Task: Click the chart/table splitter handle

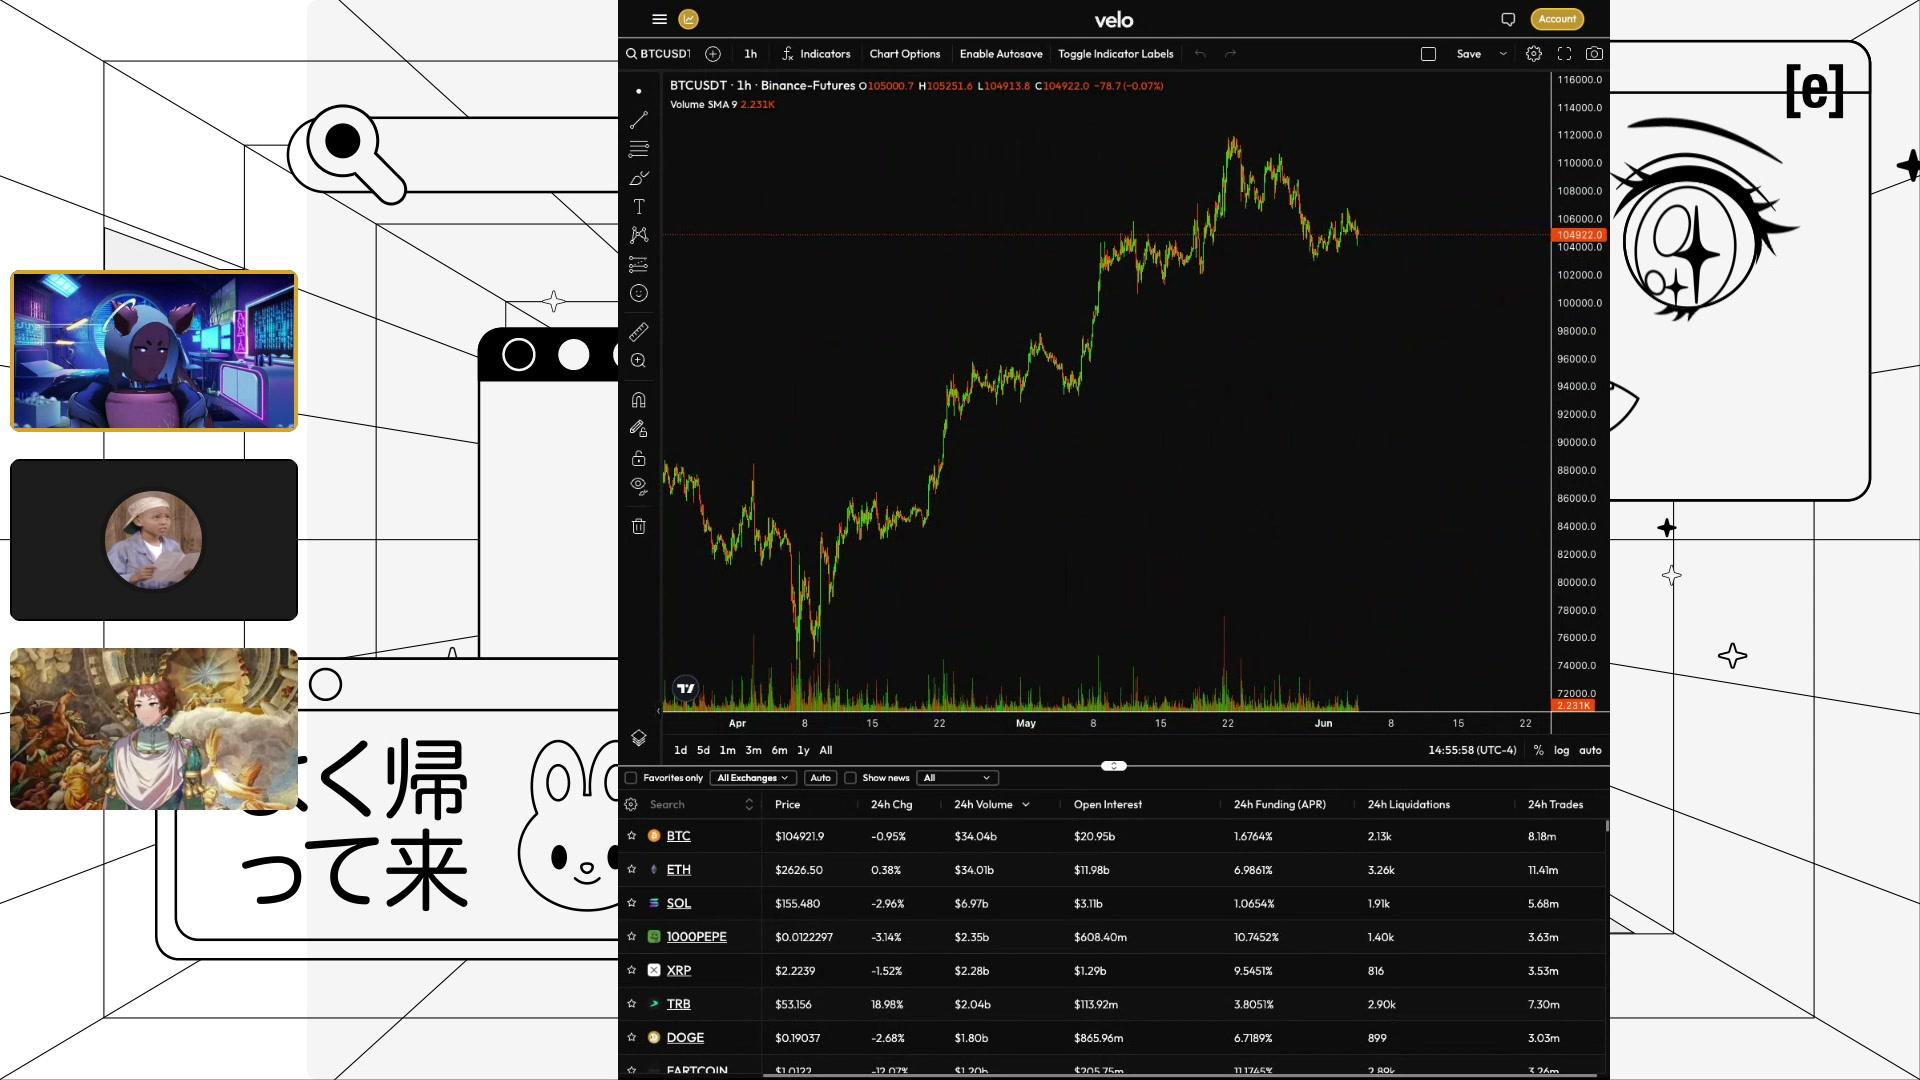Action: point(1114,766)
